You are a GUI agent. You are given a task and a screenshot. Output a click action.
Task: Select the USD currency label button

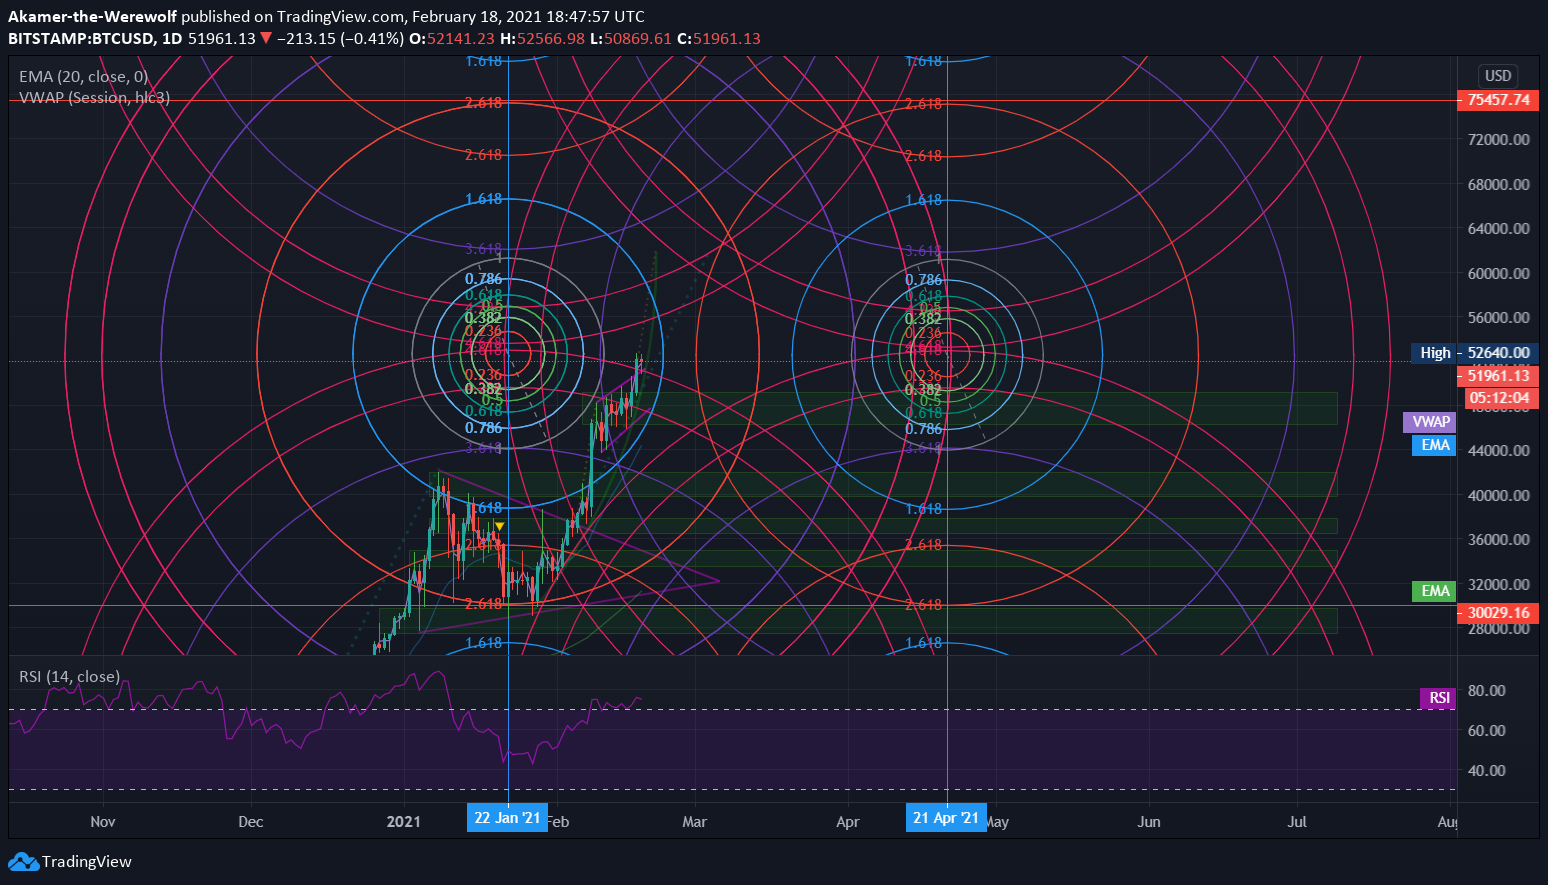1497,76
